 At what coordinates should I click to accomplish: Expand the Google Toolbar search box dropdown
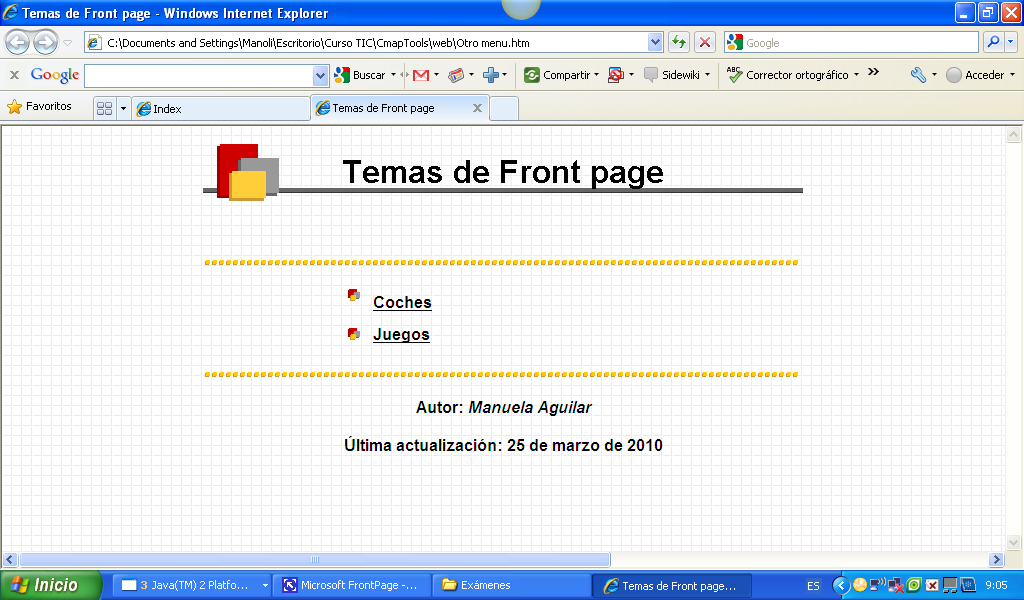point(320,76)
